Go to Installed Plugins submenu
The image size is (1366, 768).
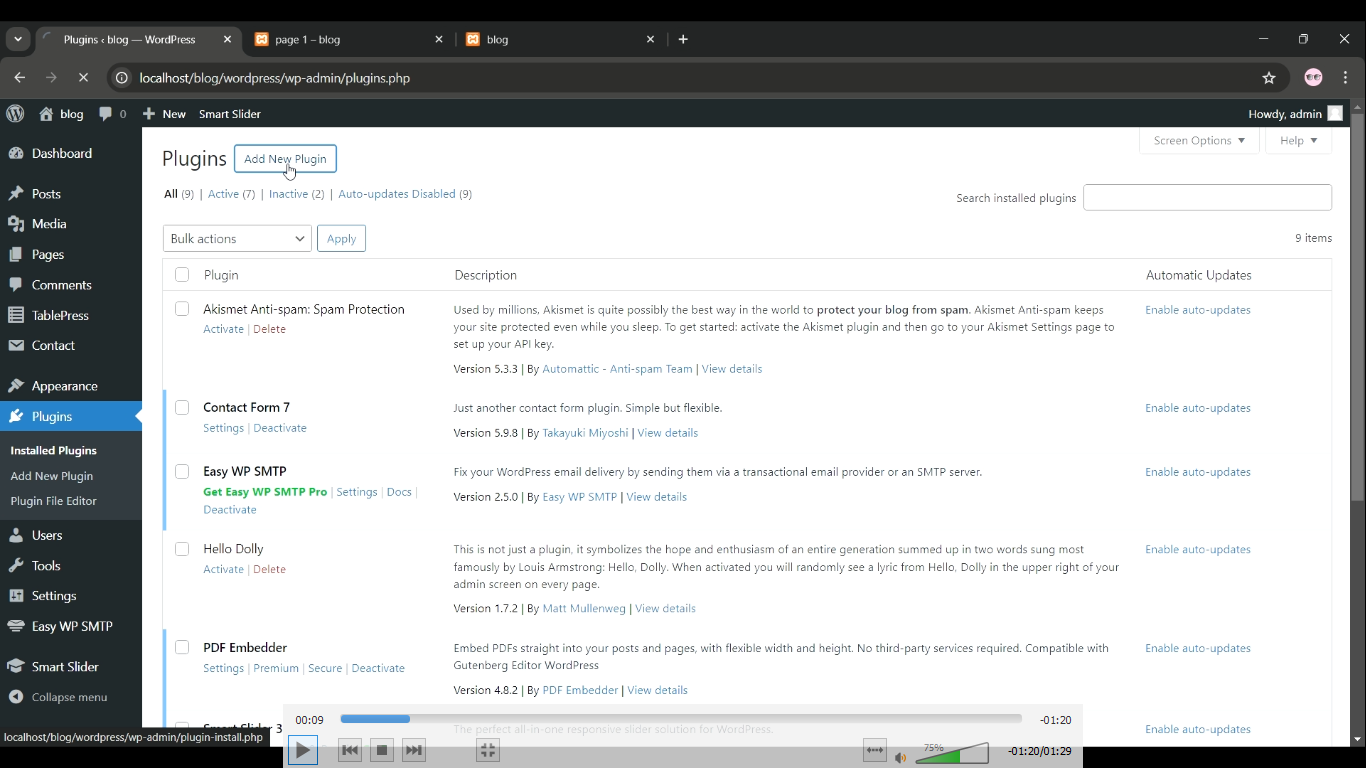click(x=53, y=451)
